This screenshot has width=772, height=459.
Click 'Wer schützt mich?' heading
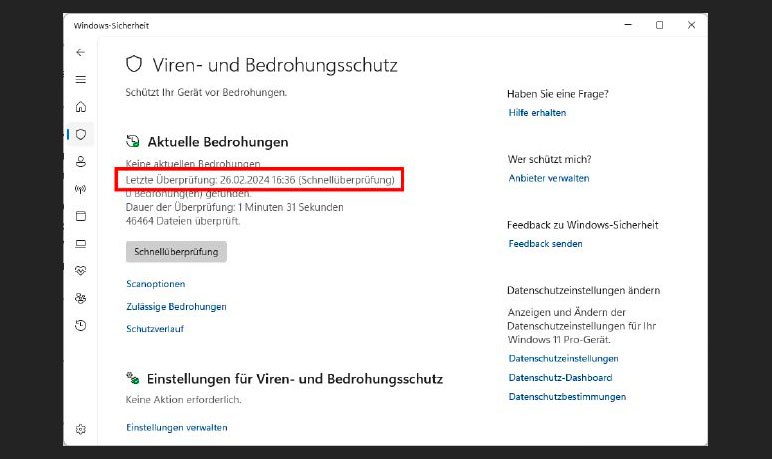click(549, 159)
